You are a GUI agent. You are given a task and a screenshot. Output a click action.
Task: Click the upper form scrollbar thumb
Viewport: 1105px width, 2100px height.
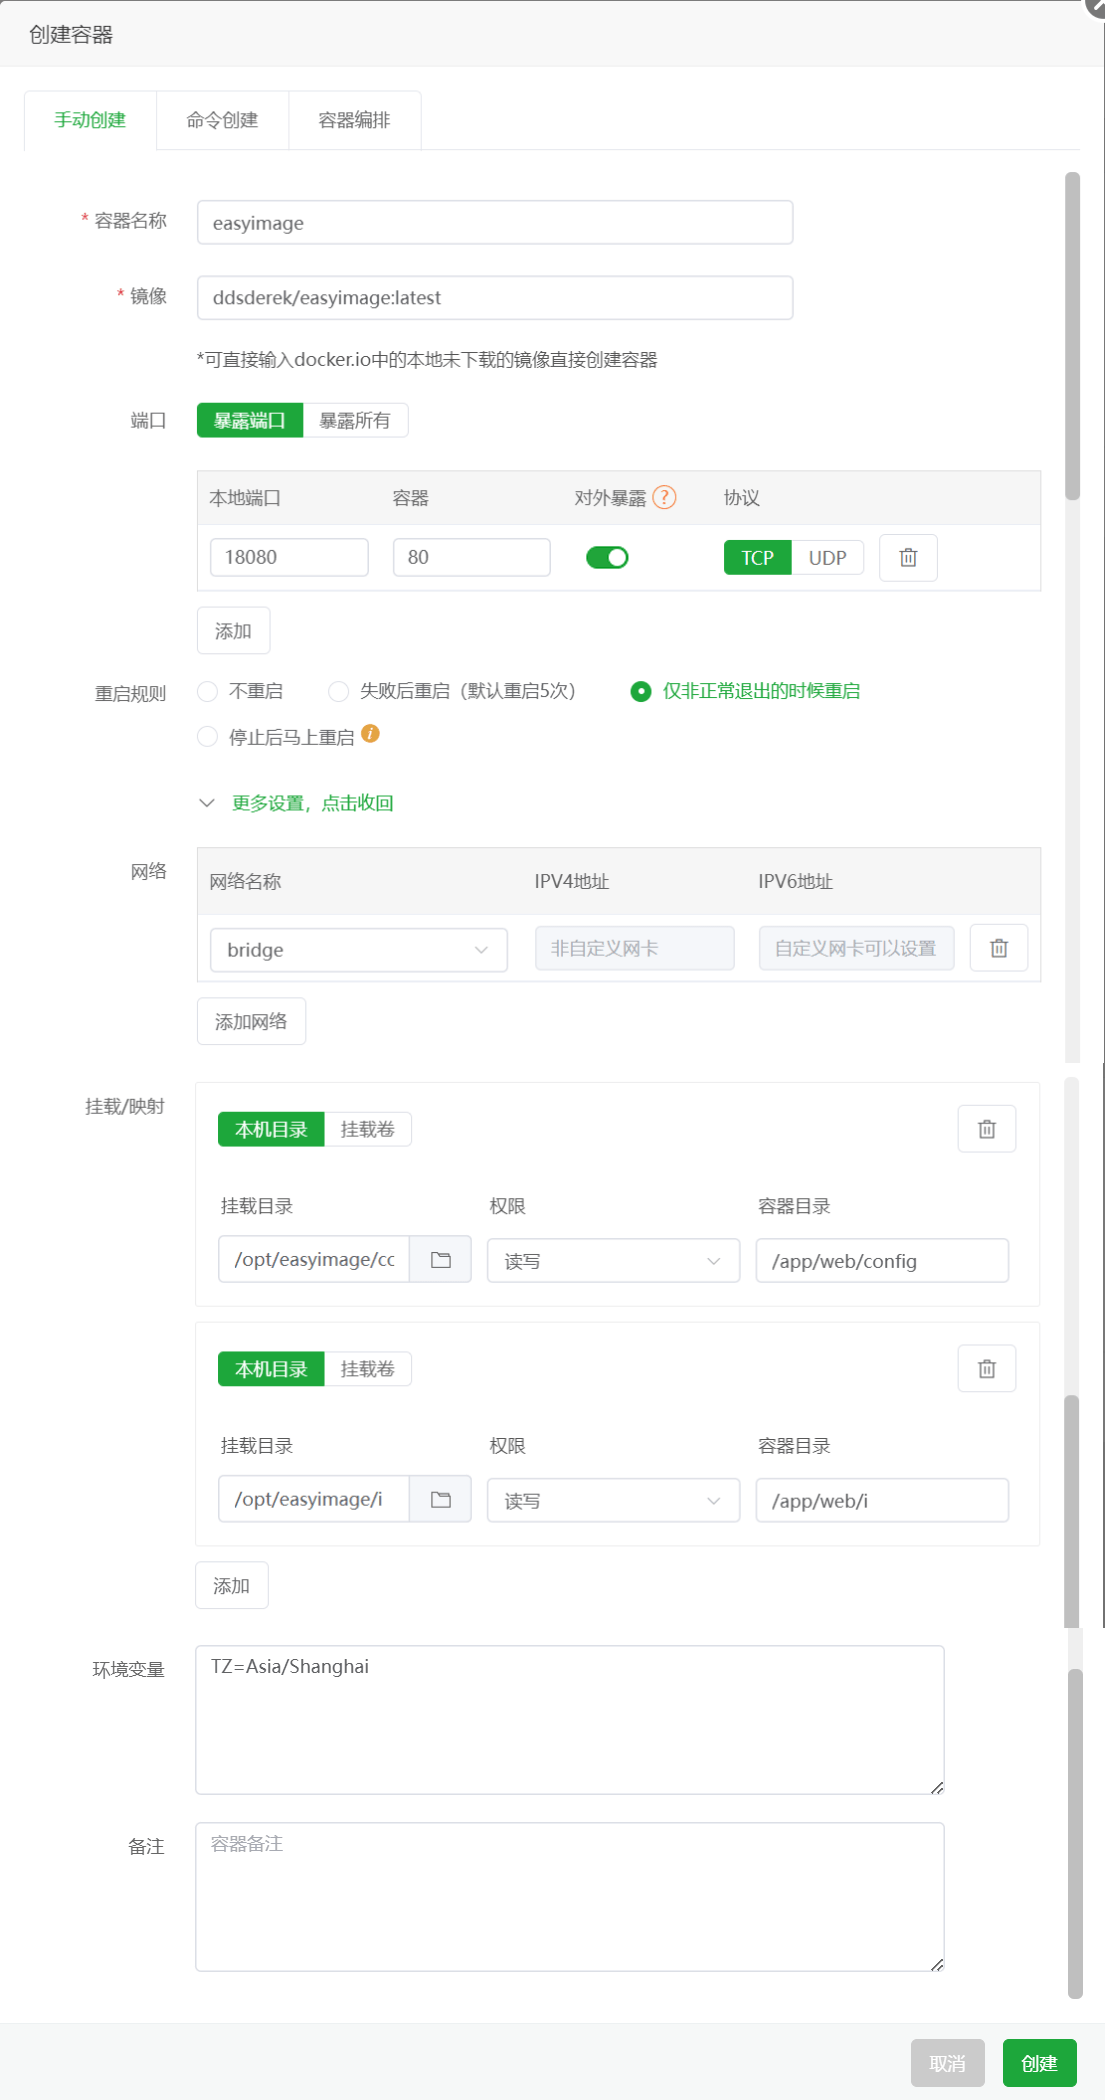point(1072,335)
